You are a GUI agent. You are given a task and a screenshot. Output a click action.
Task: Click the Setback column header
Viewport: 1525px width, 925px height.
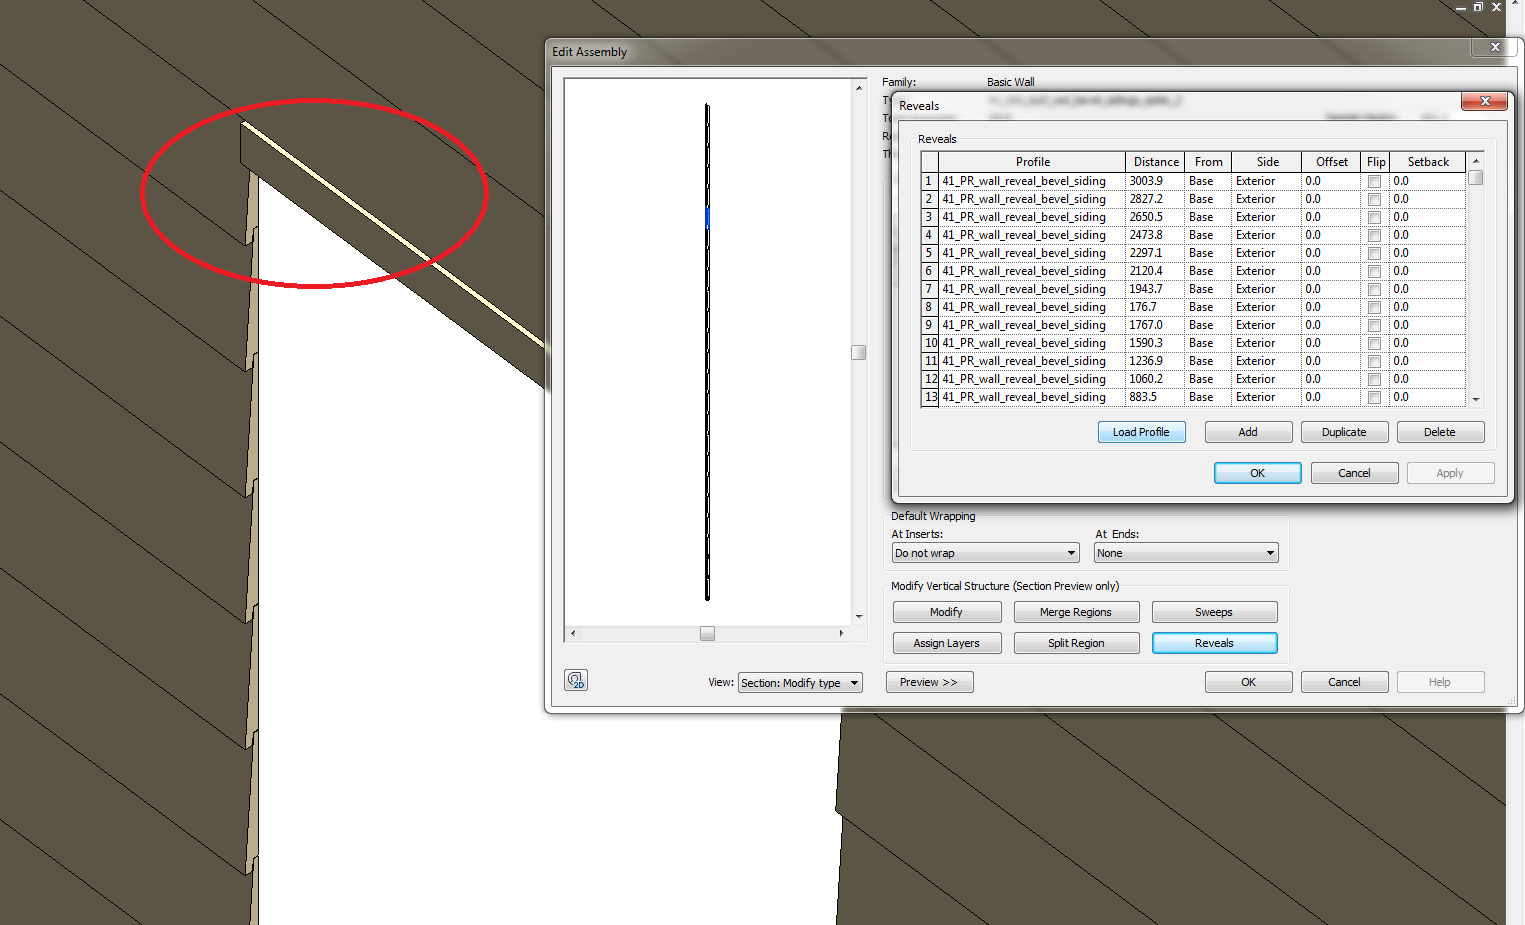coord(1428,162)
